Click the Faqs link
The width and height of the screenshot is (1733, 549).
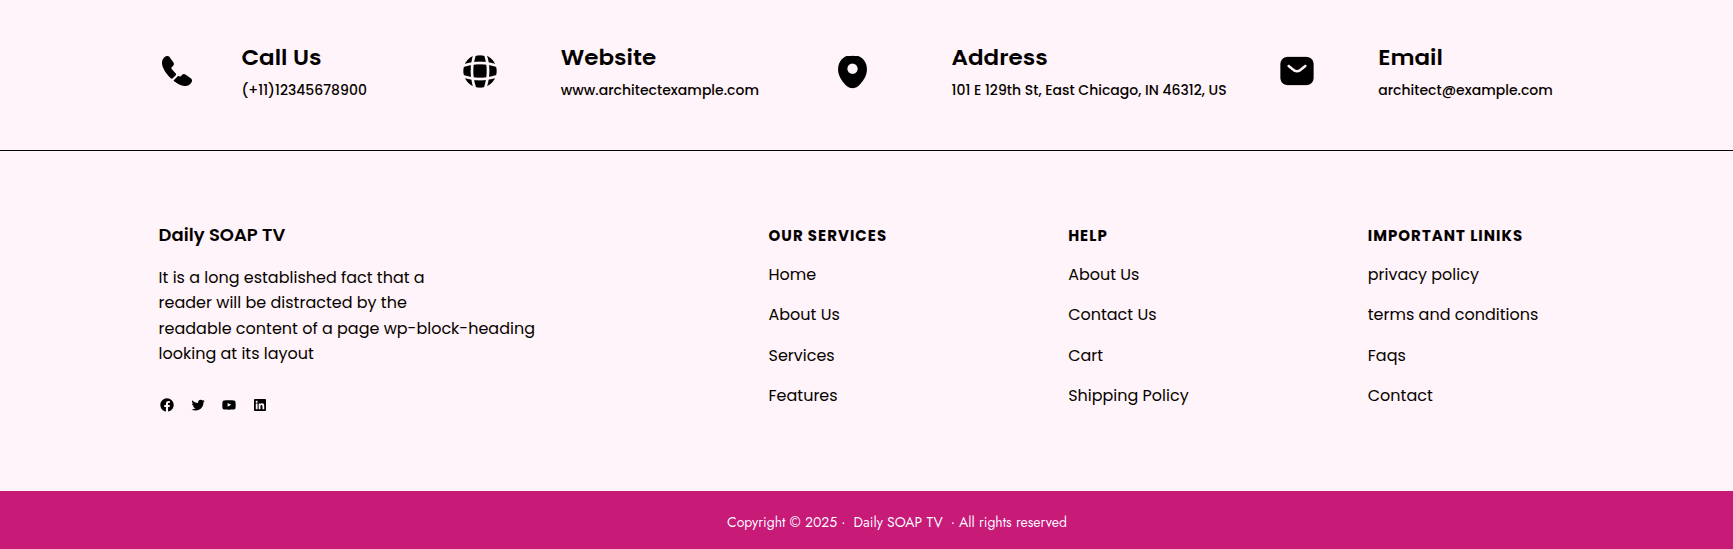1386,356
